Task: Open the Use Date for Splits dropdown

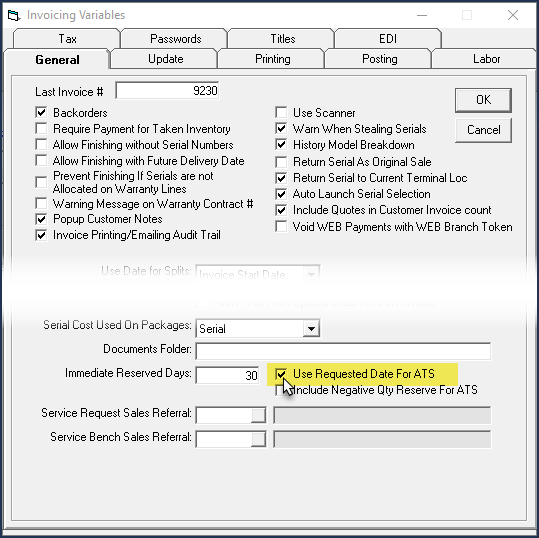Action: click(x=311, y=274)
